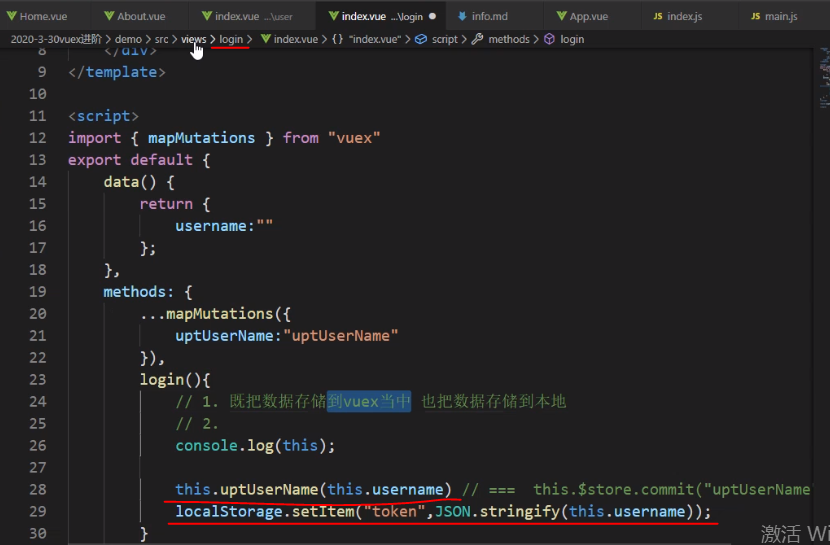
Task: Expand the chevron after src breadcrumb
Action: [175, 39]
